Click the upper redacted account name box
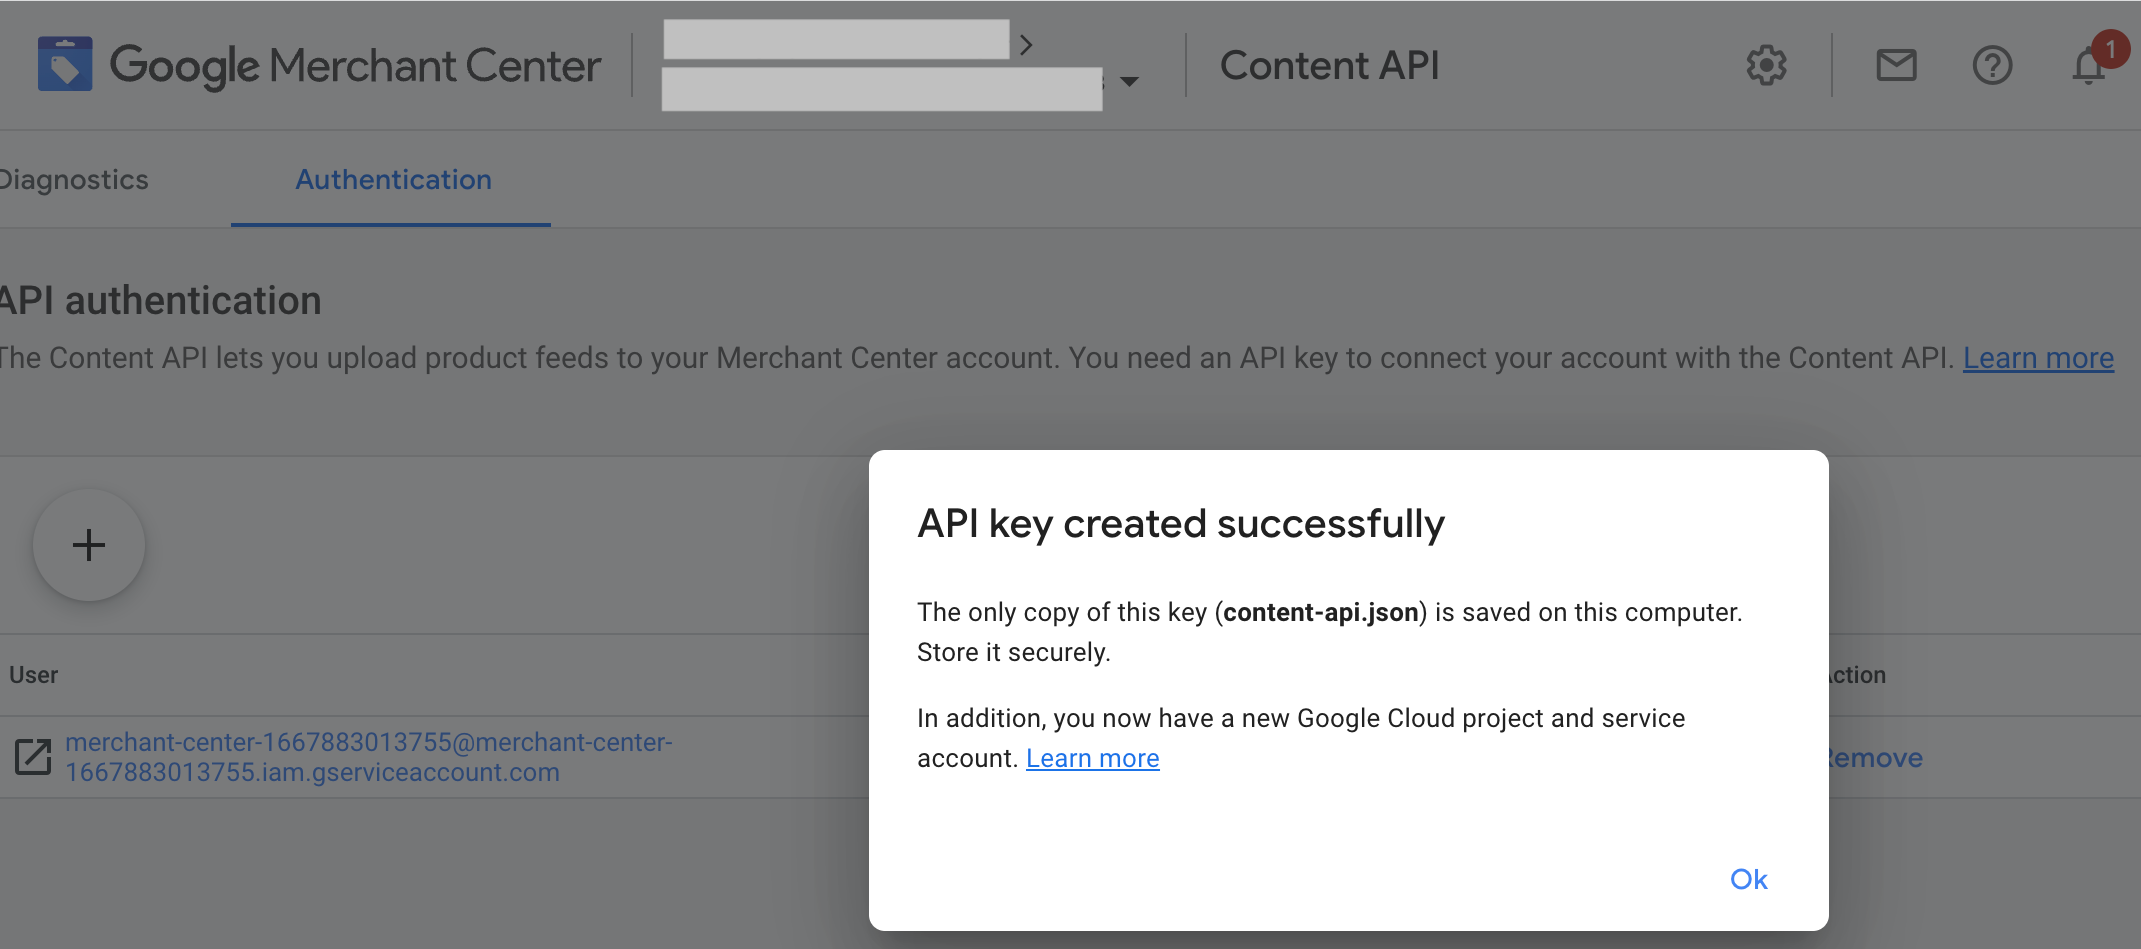This screenshot has height=949, width=2141. click(836, 40)
